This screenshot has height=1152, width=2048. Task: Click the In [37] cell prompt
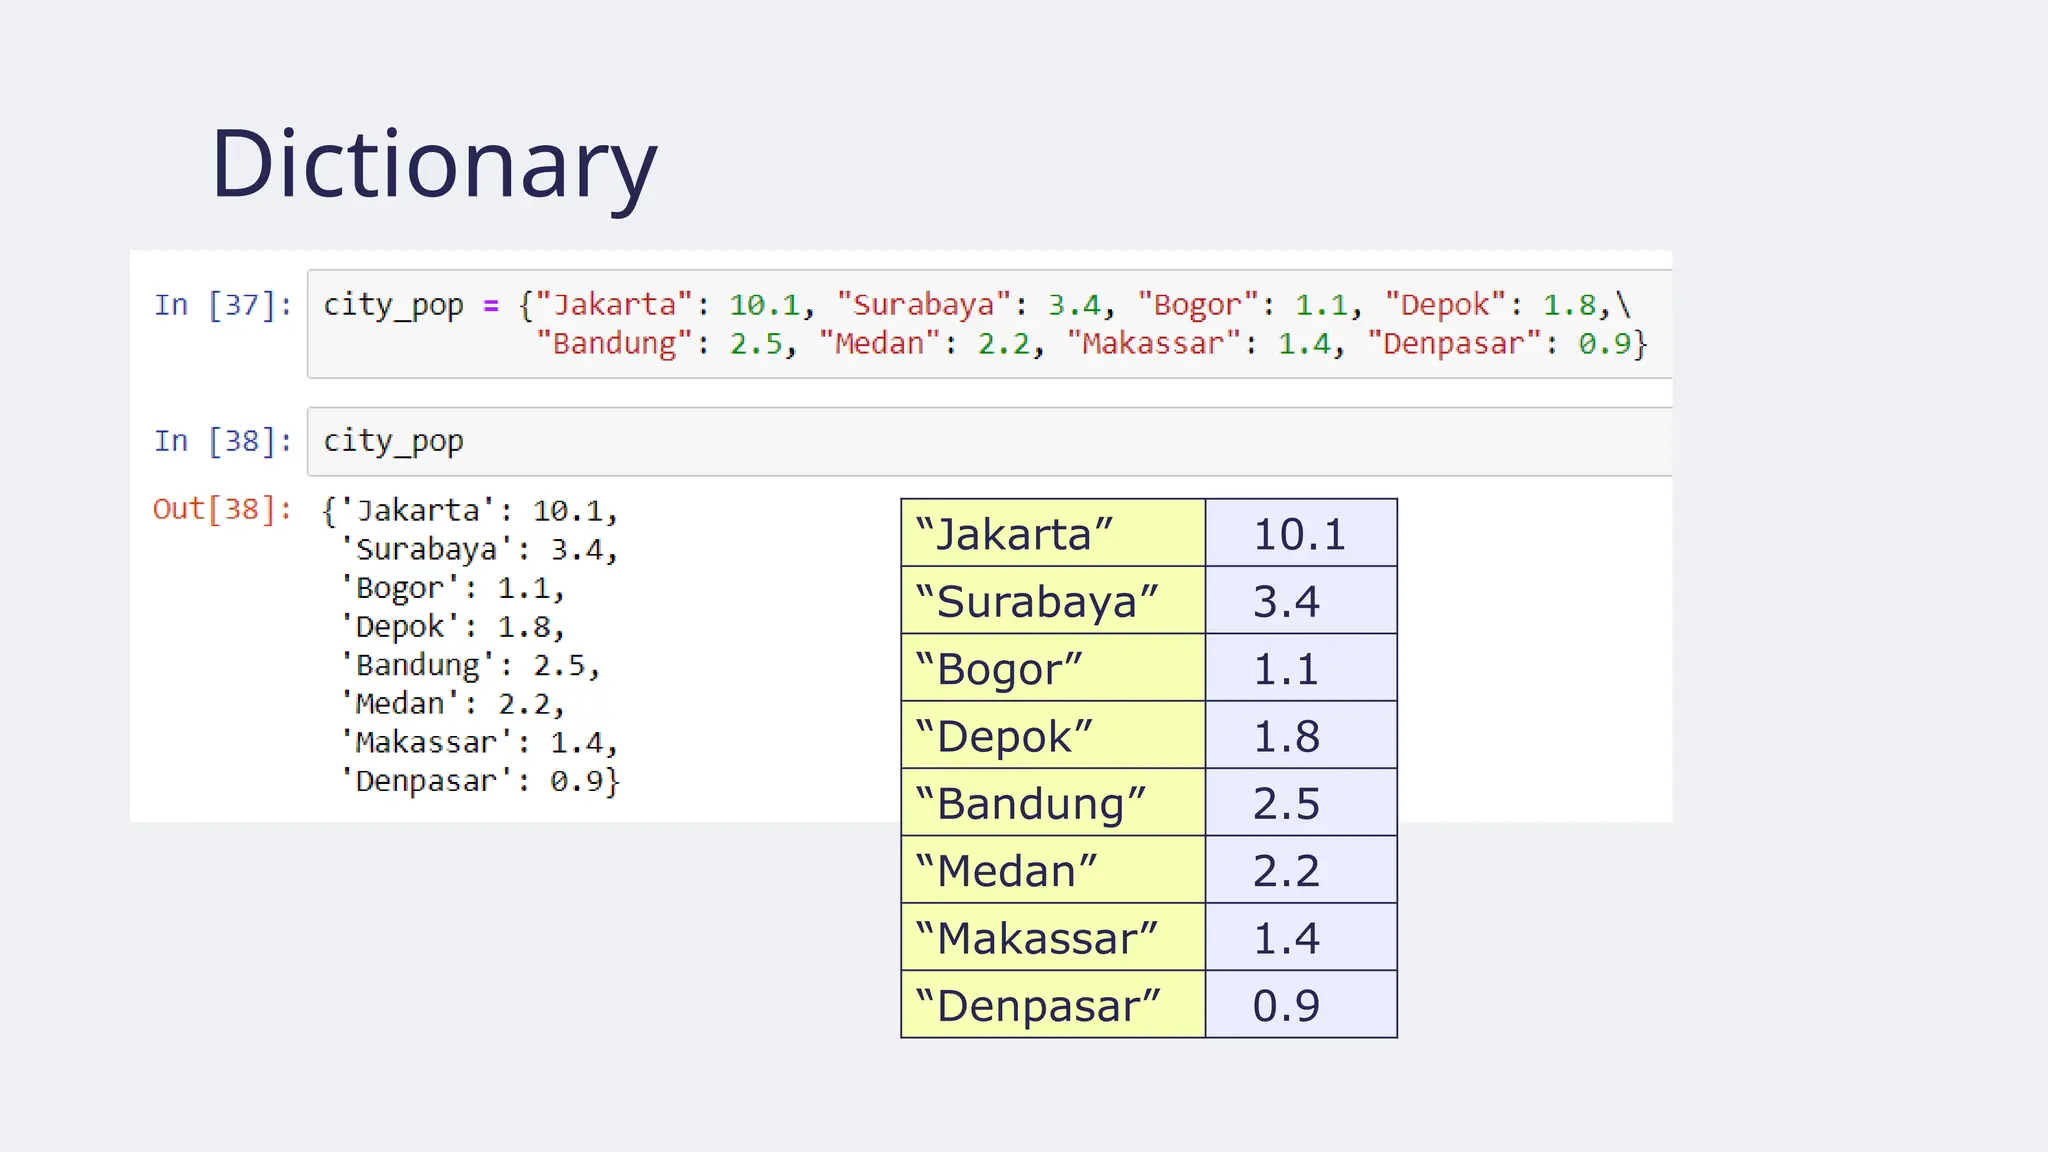pyautogui.click(x=223, y=304)
